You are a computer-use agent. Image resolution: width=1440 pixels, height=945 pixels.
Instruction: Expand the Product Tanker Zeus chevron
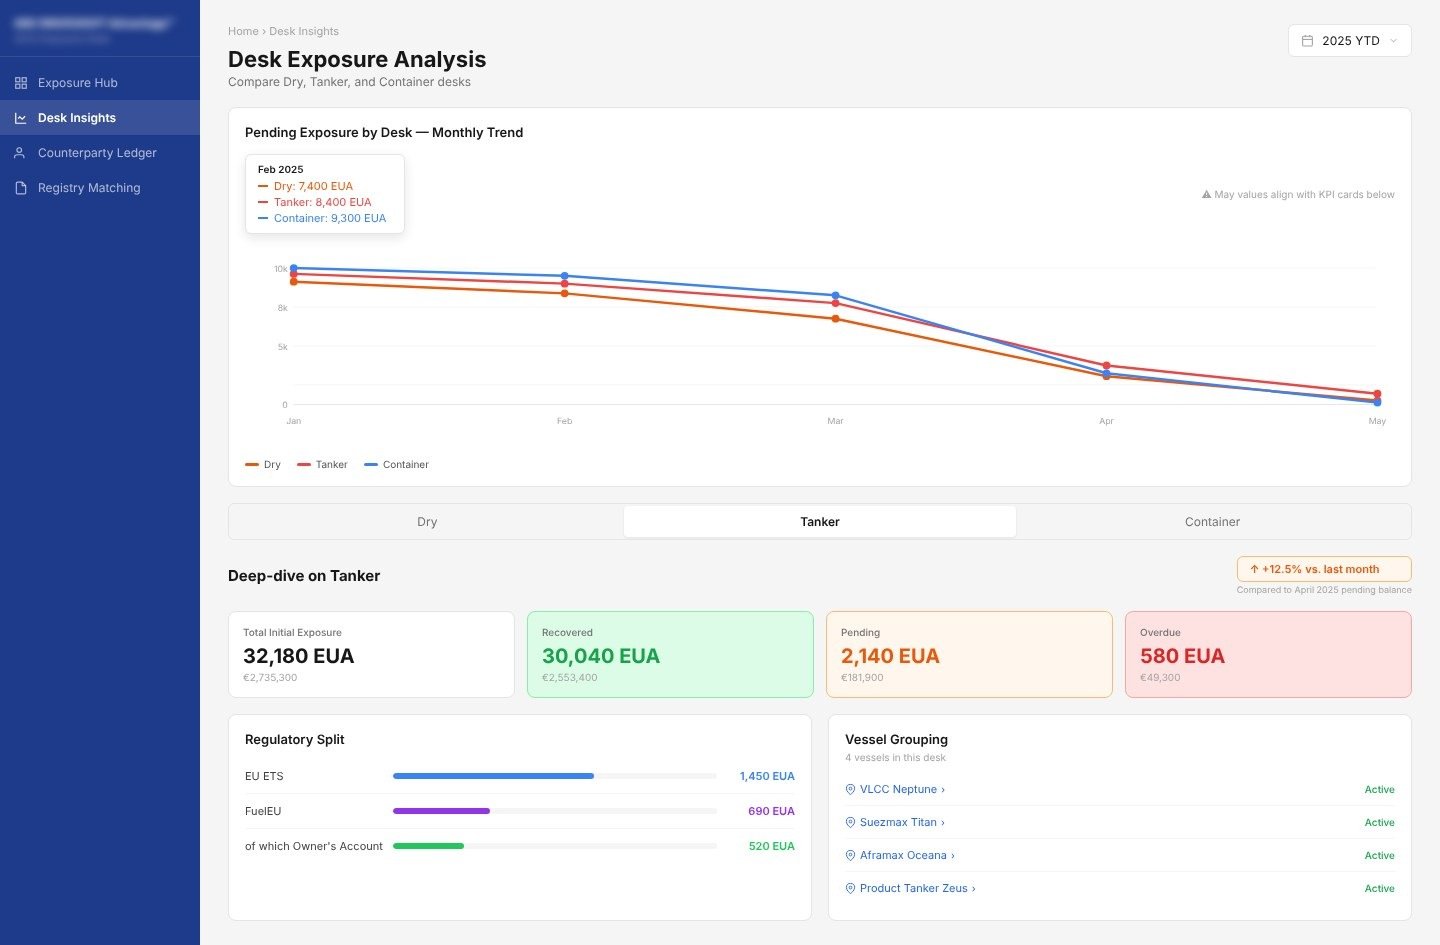tap(974, 889)
